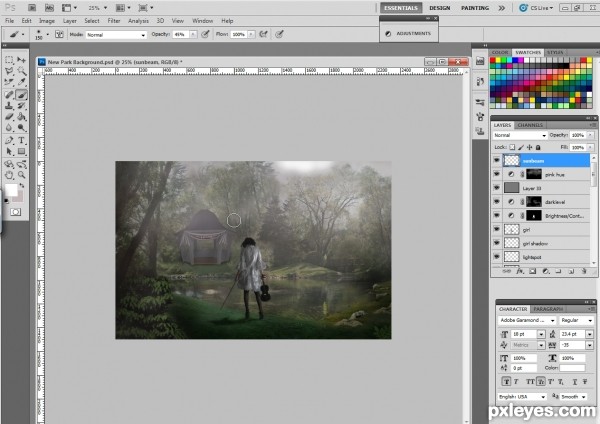This screenshot has width=600, height=424.
Task: Switch to Paragraph tab
Action: [x=548, y=309]
